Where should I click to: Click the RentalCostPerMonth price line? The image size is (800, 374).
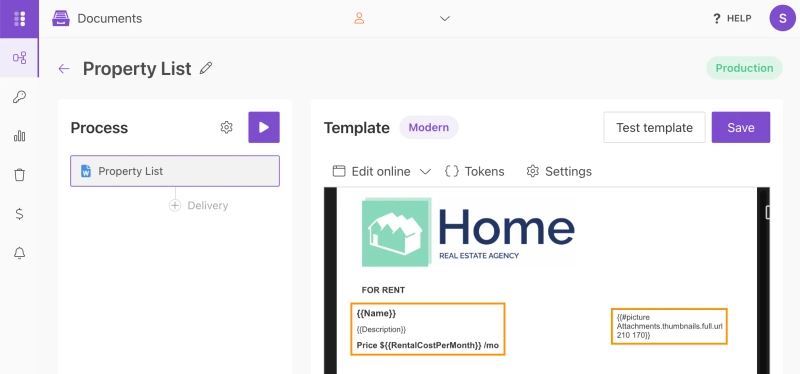428,345
